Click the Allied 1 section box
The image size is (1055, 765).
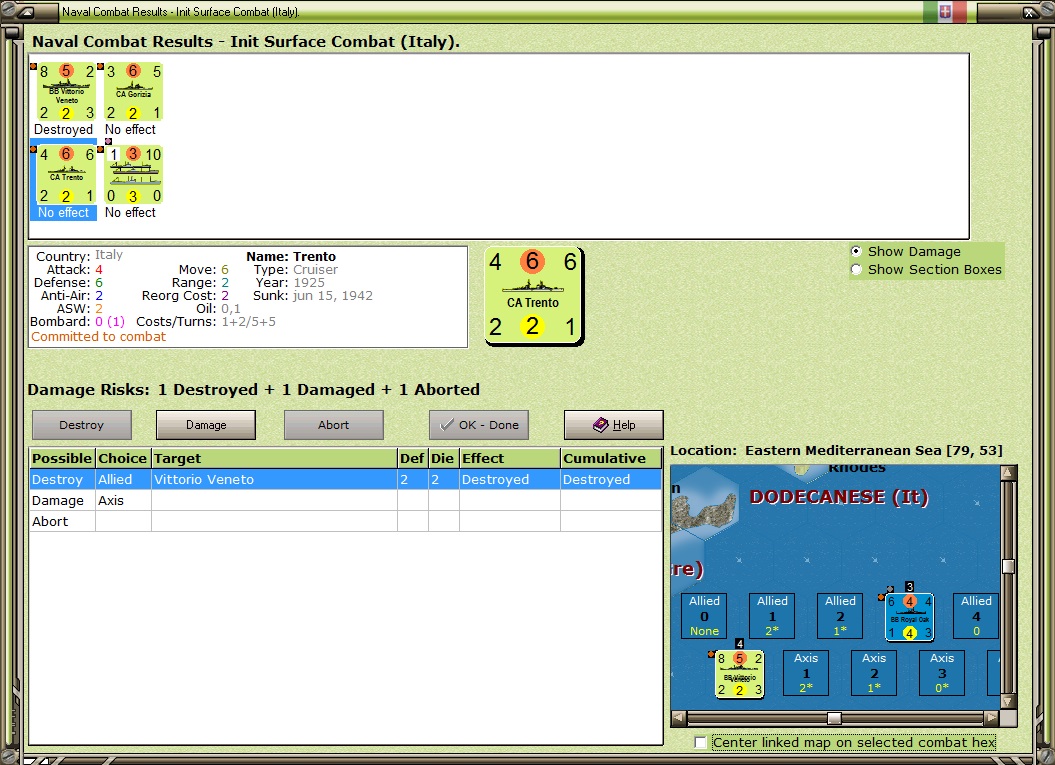(772, 616)
